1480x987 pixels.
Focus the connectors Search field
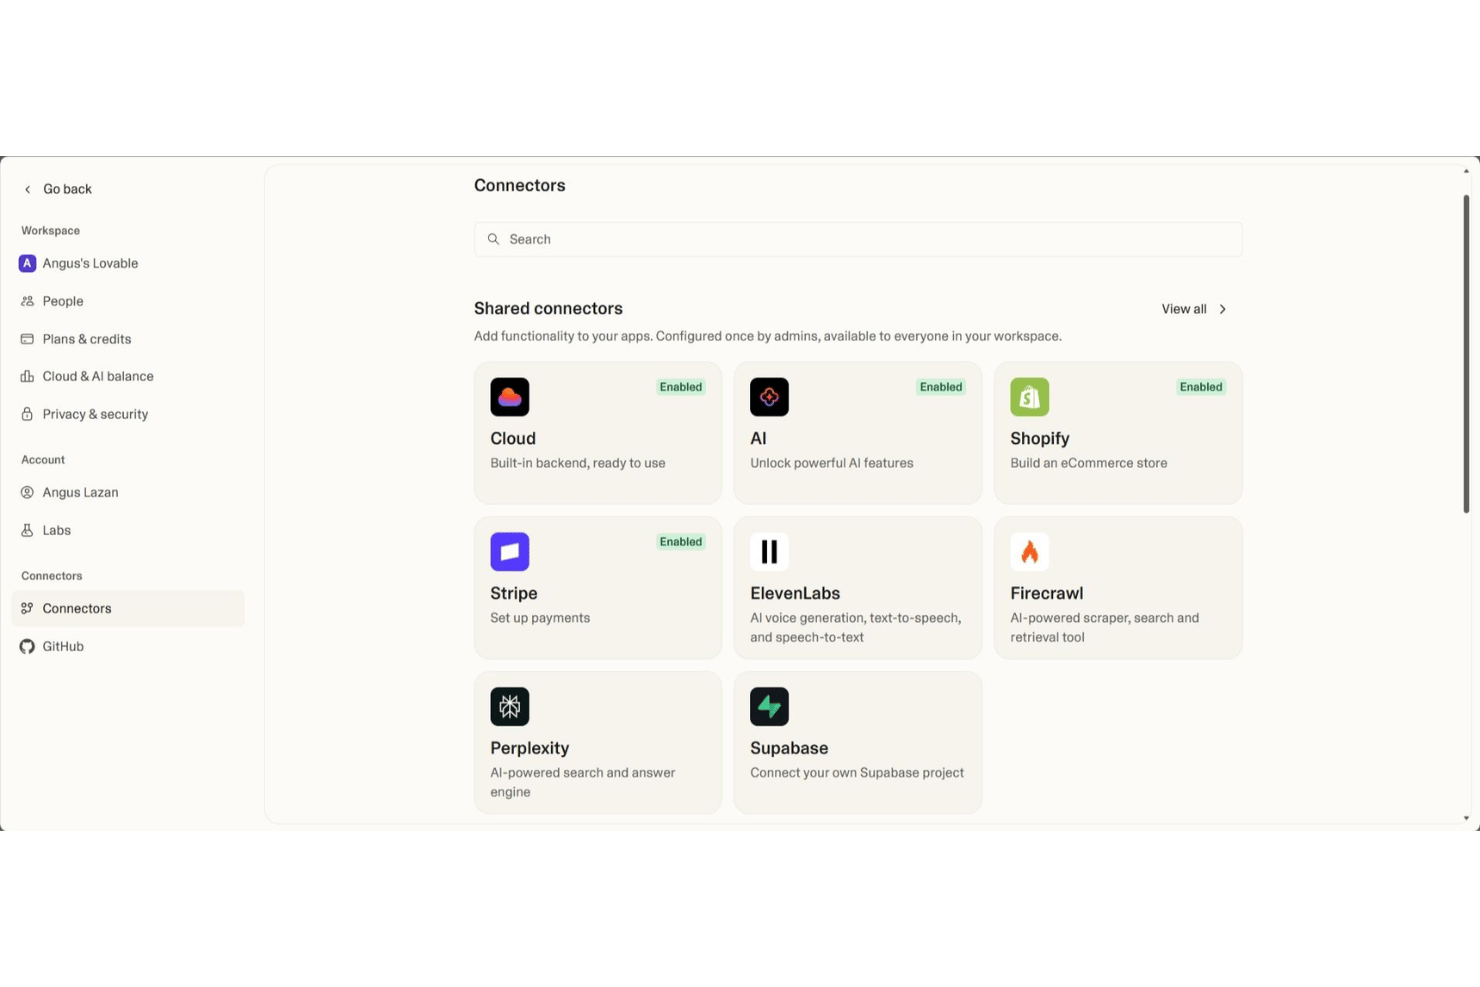click(858, 239)
